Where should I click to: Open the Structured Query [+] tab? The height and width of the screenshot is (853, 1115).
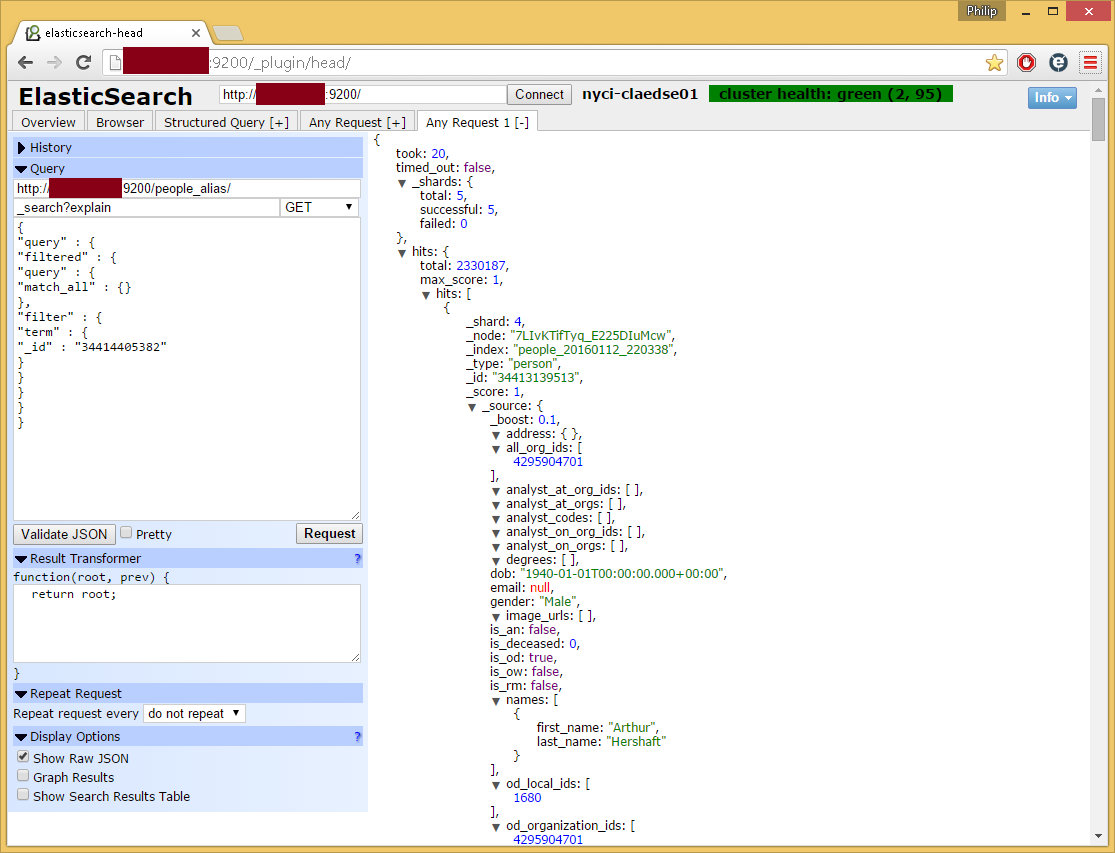point(226,122)
